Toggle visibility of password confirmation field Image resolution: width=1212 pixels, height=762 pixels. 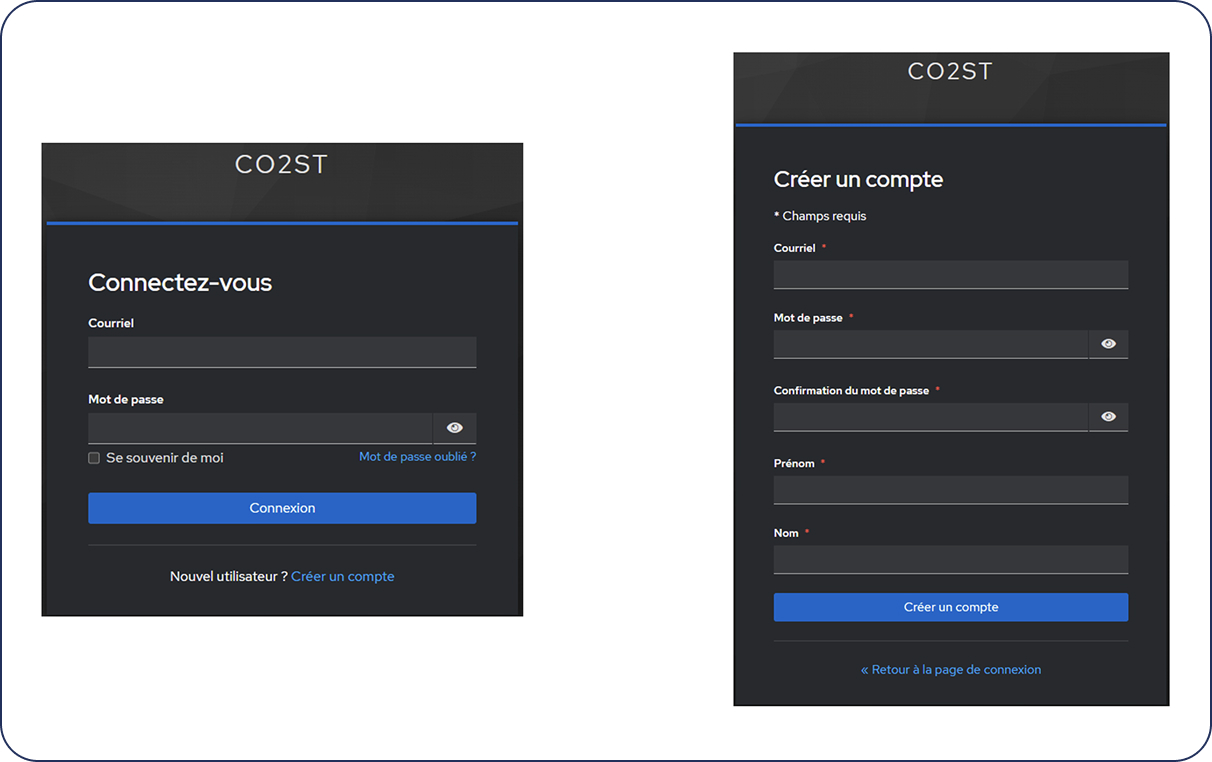(x=1108, y=417)
